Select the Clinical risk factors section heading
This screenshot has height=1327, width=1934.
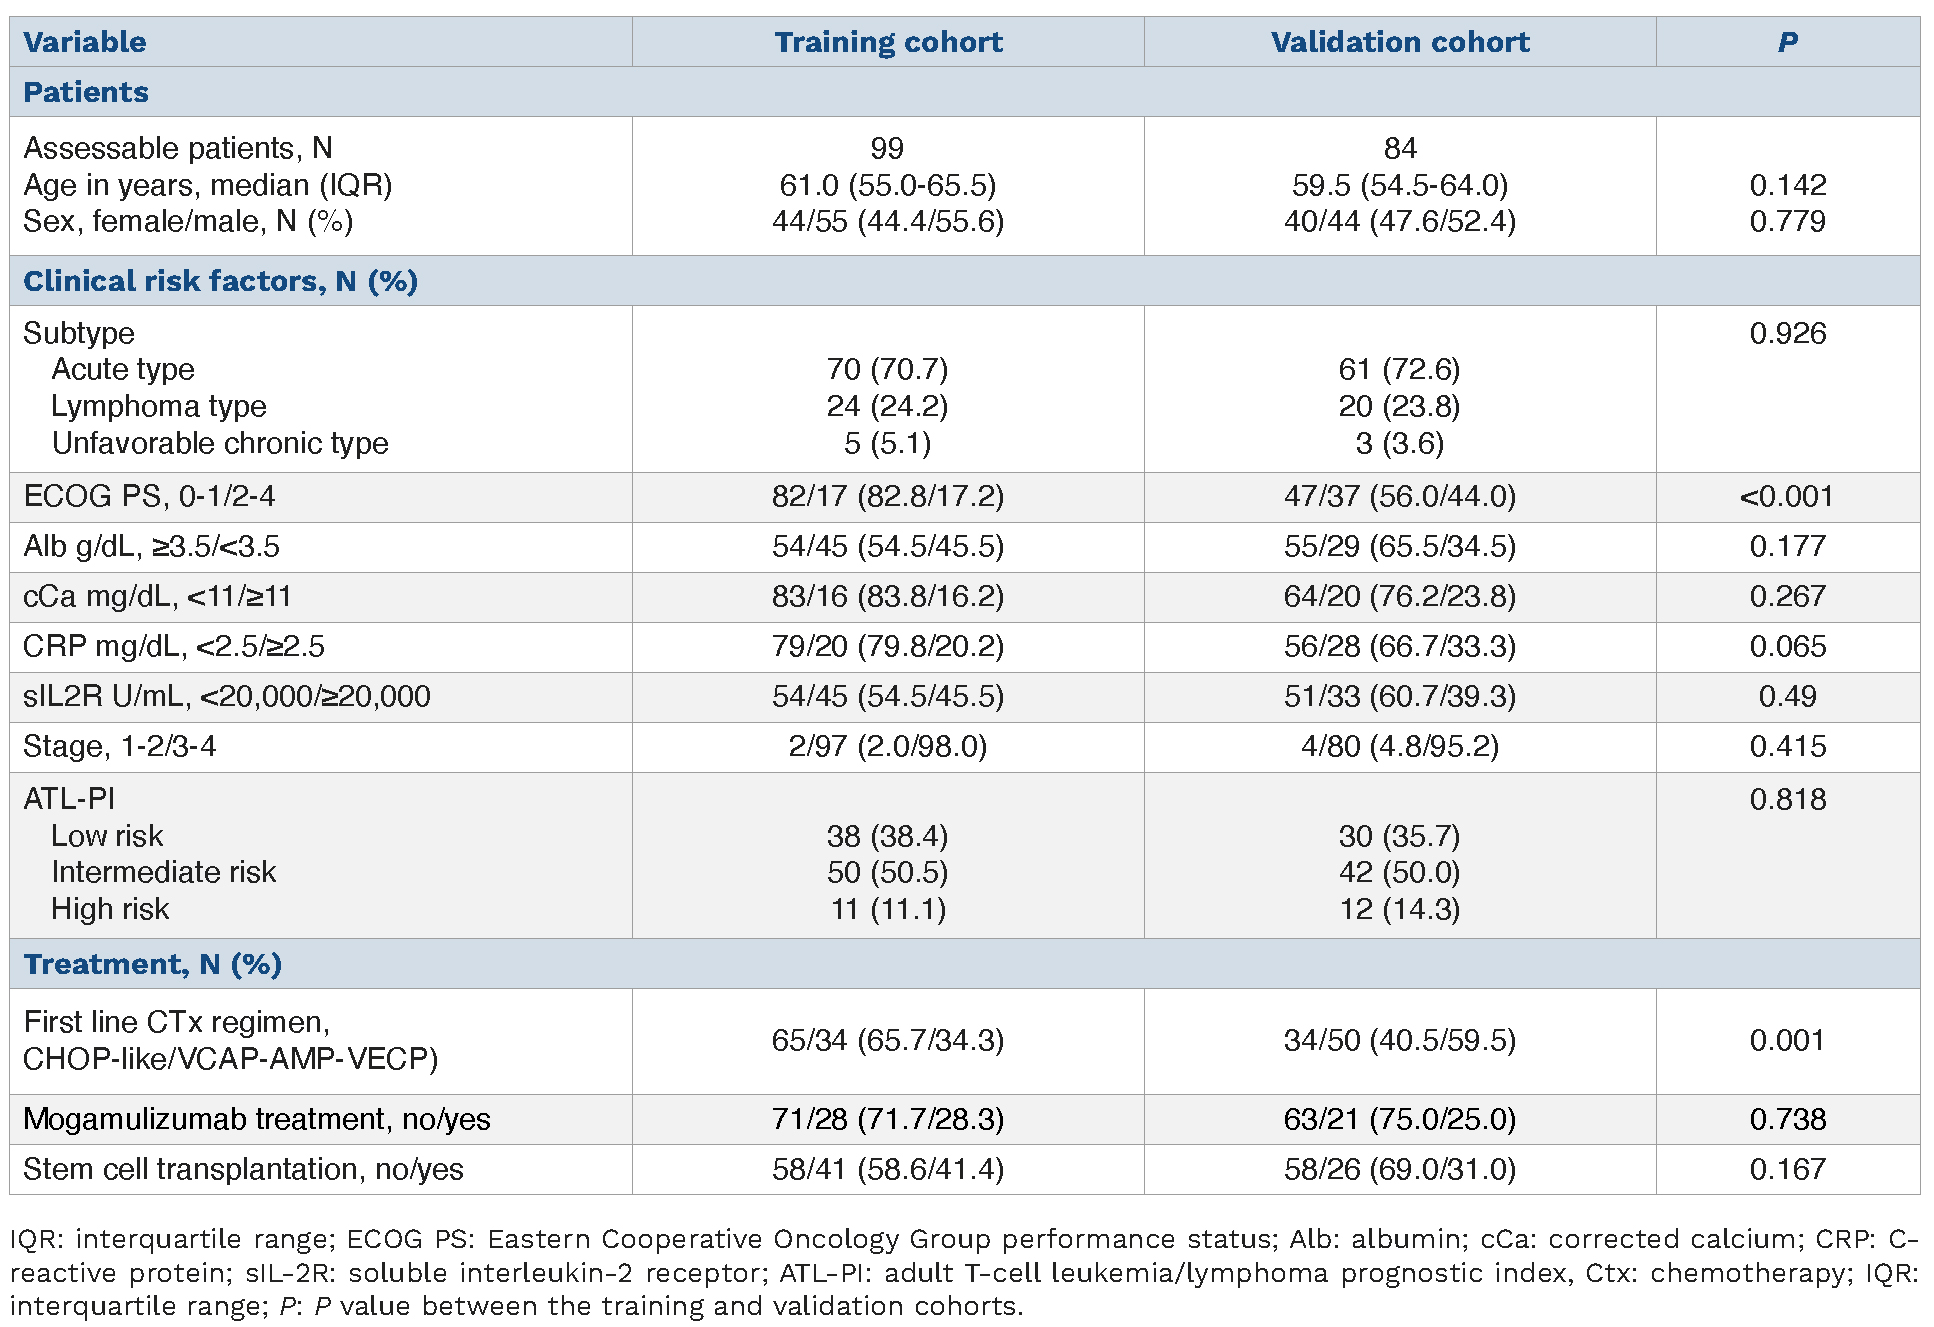click(x=220, y=281)
